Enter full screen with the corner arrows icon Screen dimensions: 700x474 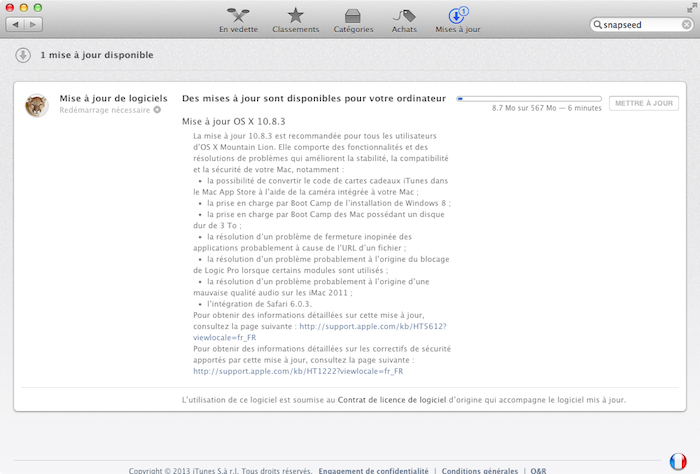[x=690, y=7]
